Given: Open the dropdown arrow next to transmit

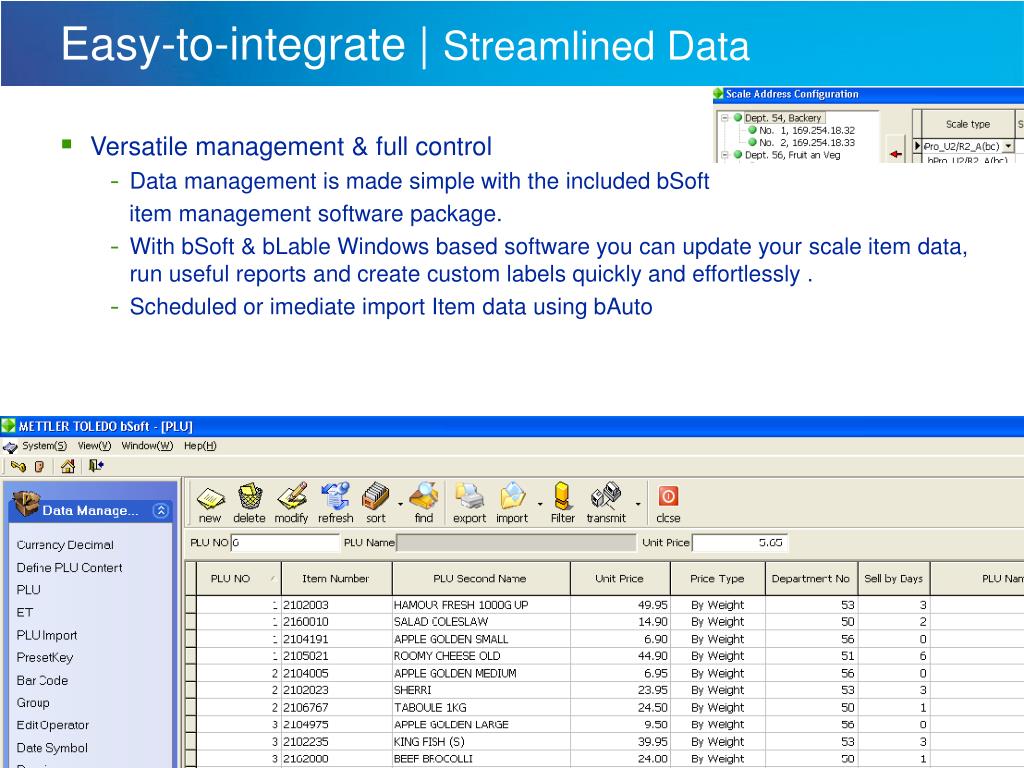Looking at the screenshot, I should (637, 504).
